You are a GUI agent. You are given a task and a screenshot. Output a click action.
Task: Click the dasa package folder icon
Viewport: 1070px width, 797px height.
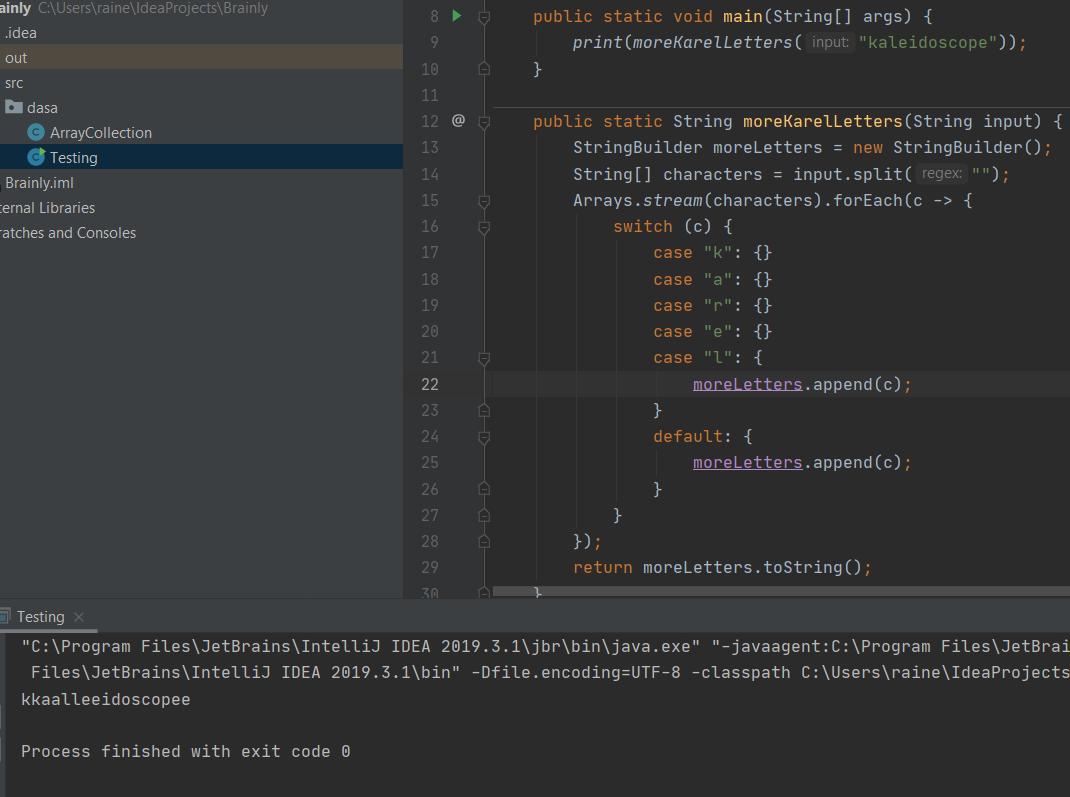[13, 107]
